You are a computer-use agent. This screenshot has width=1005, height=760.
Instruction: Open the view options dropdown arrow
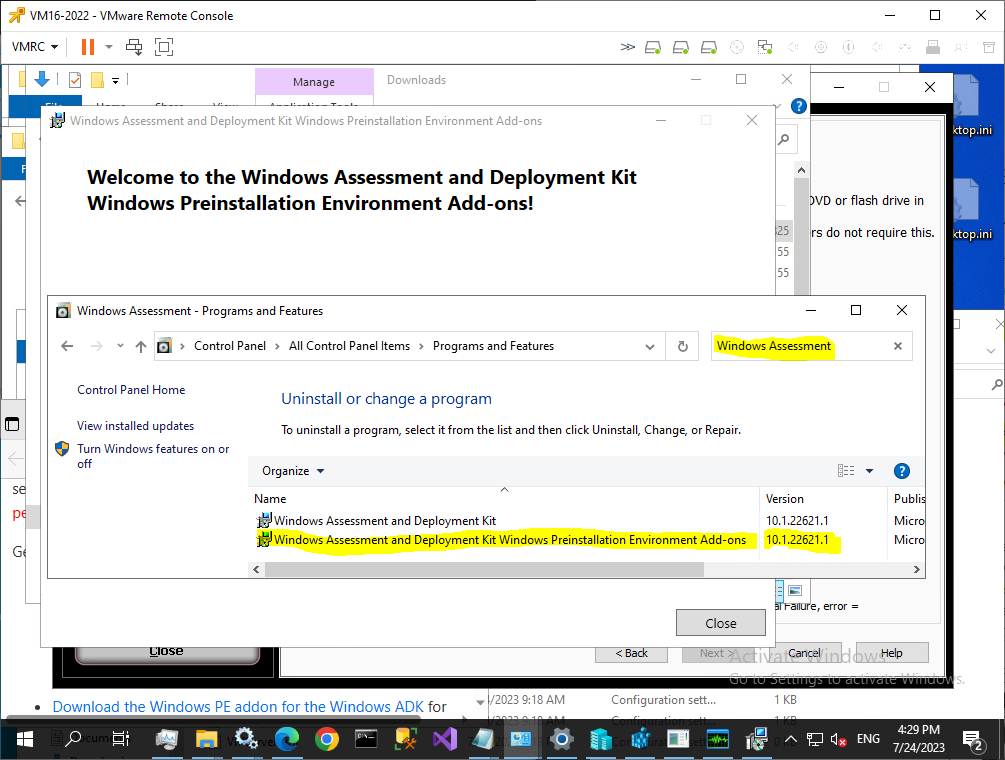point(869,471)
